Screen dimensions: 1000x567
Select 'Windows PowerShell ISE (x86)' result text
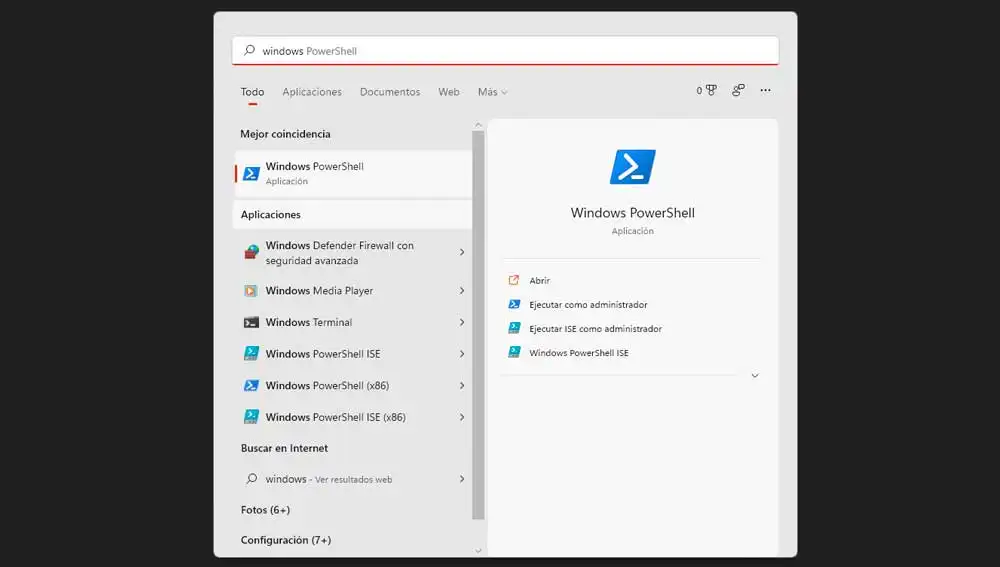click(x=335, y=417)
